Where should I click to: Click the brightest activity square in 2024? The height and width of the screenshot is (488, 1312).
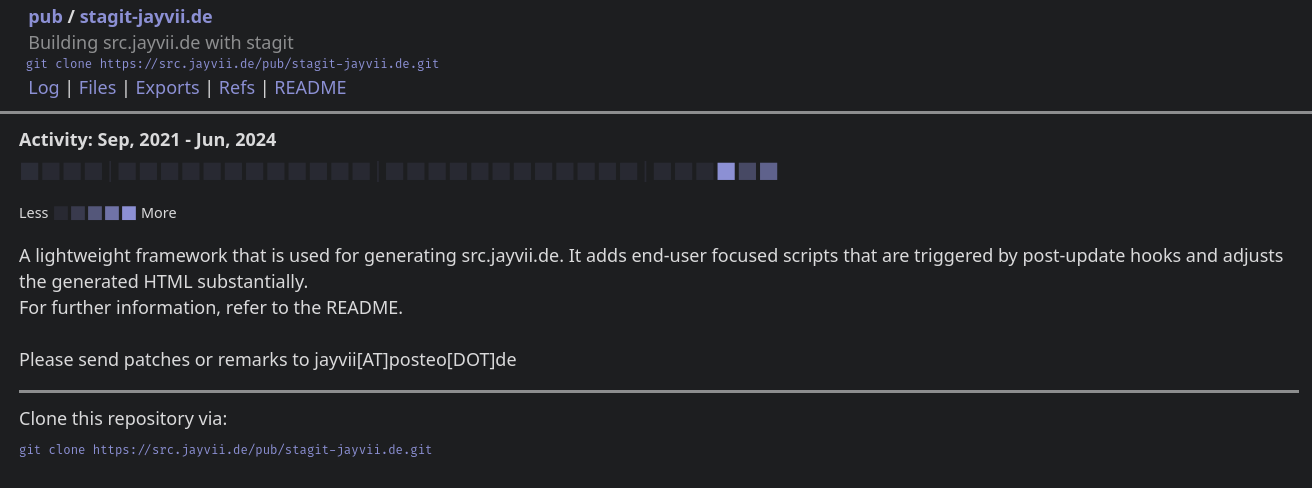tap(726, 171)
